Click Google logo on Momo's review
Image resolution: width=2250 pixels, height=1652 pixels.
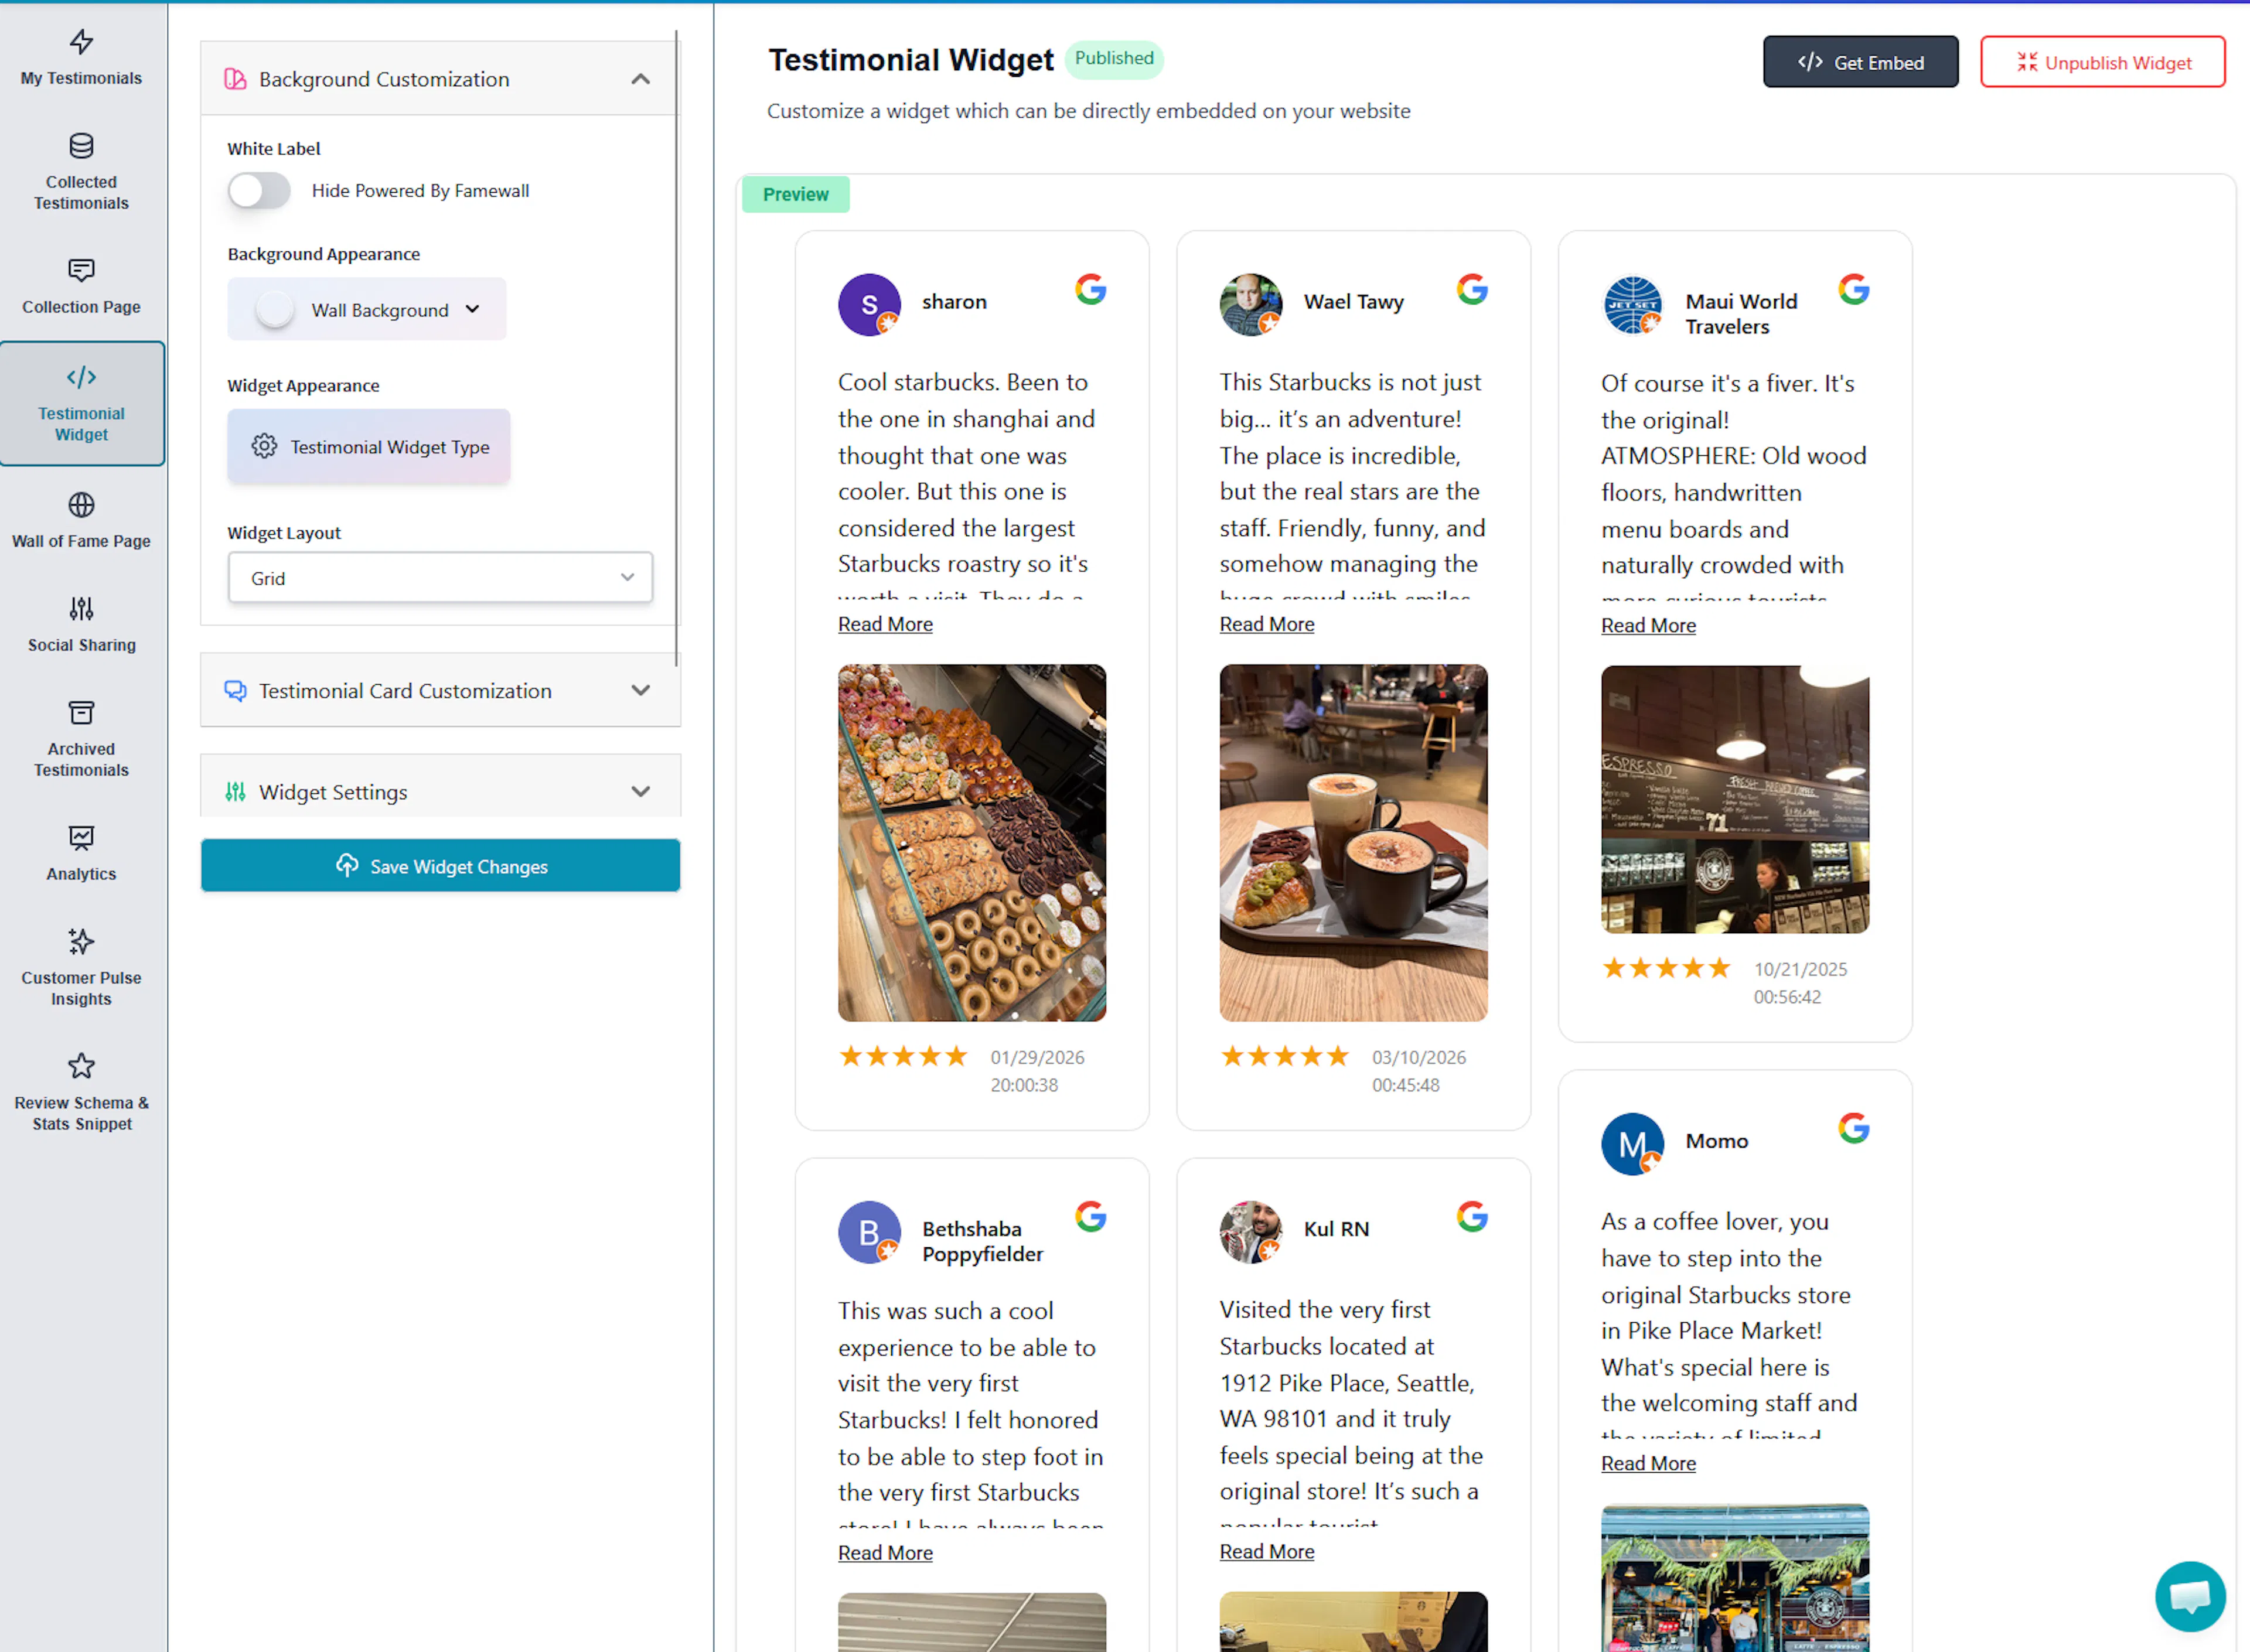1854,1128
